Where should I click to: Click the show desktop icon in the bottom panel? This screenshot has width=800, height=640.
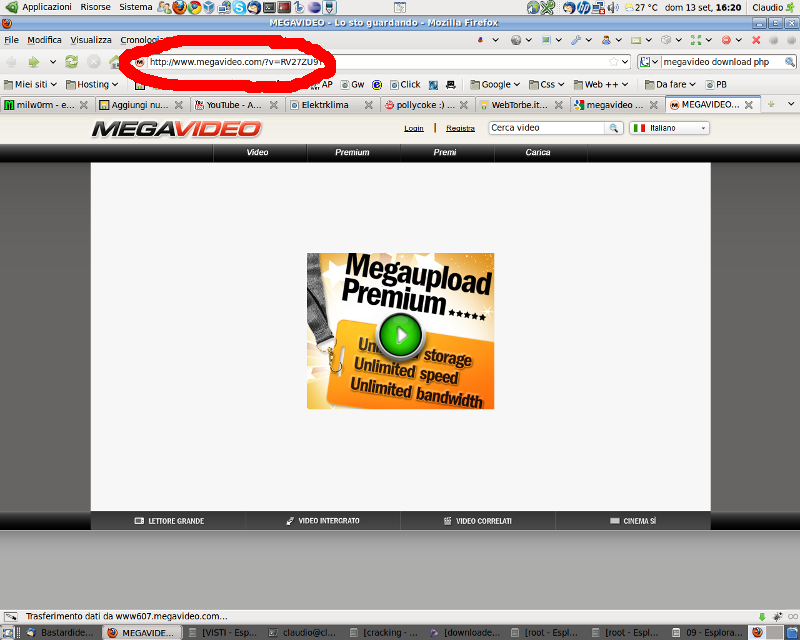(x=8, y=633)
